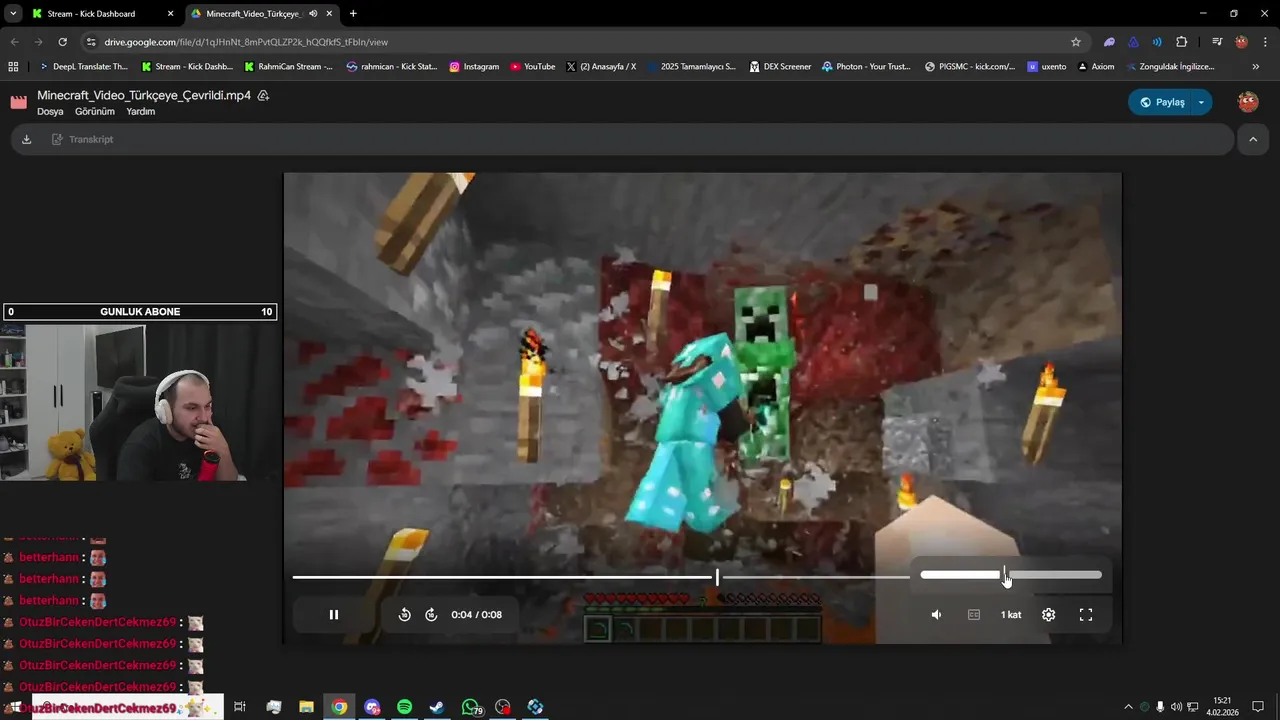Open Task View on taskbar

(240, 707)
